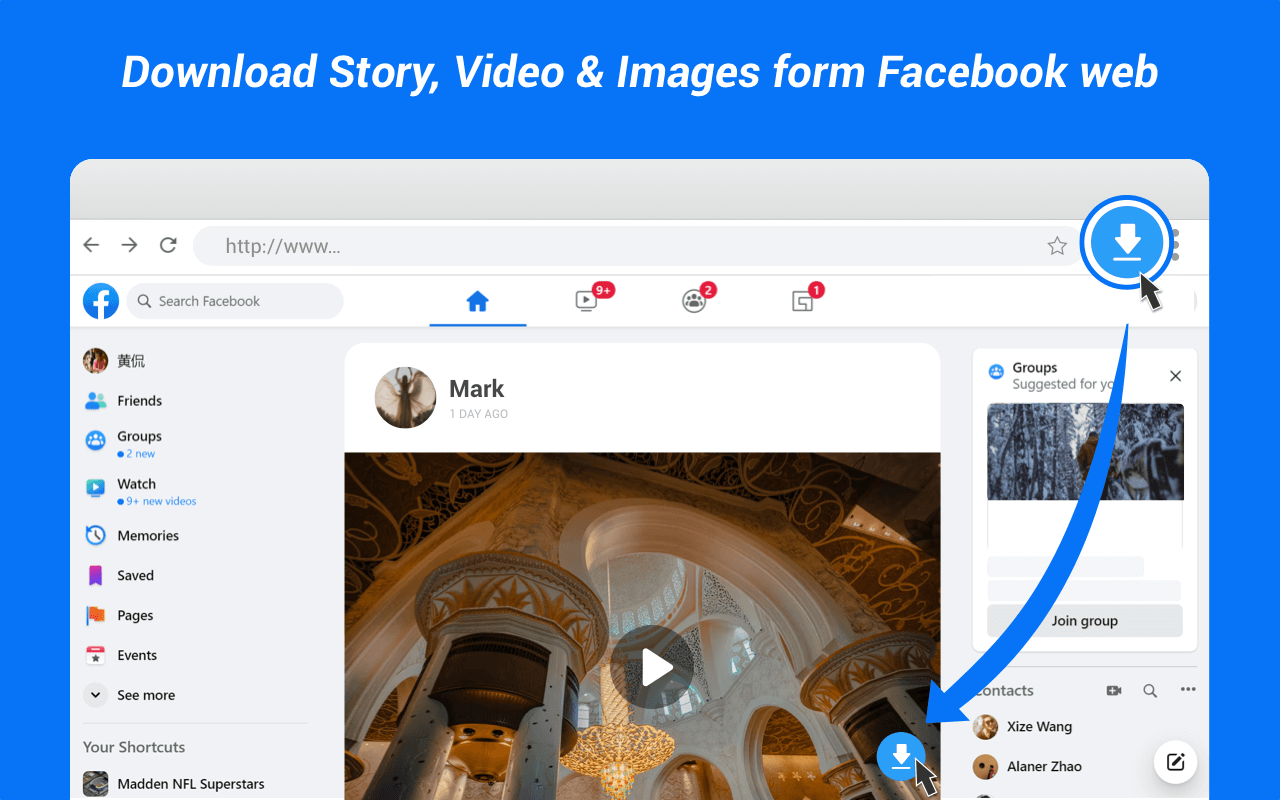The width and height of the screenshot is (1280, 800).
Task: Click Mark's profile picture on post
Action: (405, 397)
